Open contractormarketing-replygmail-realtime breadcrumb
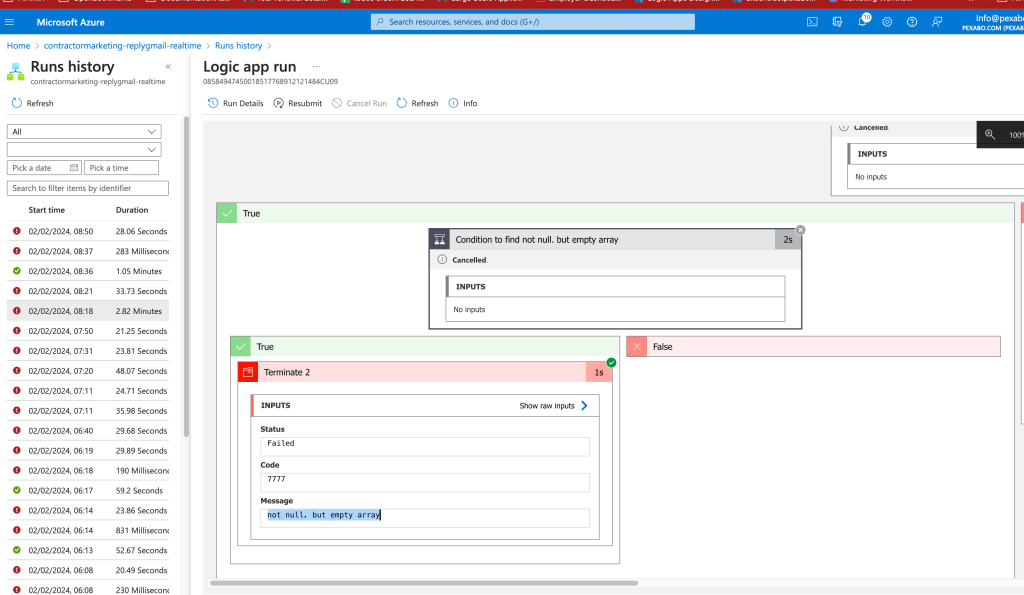 pos(122,46)
